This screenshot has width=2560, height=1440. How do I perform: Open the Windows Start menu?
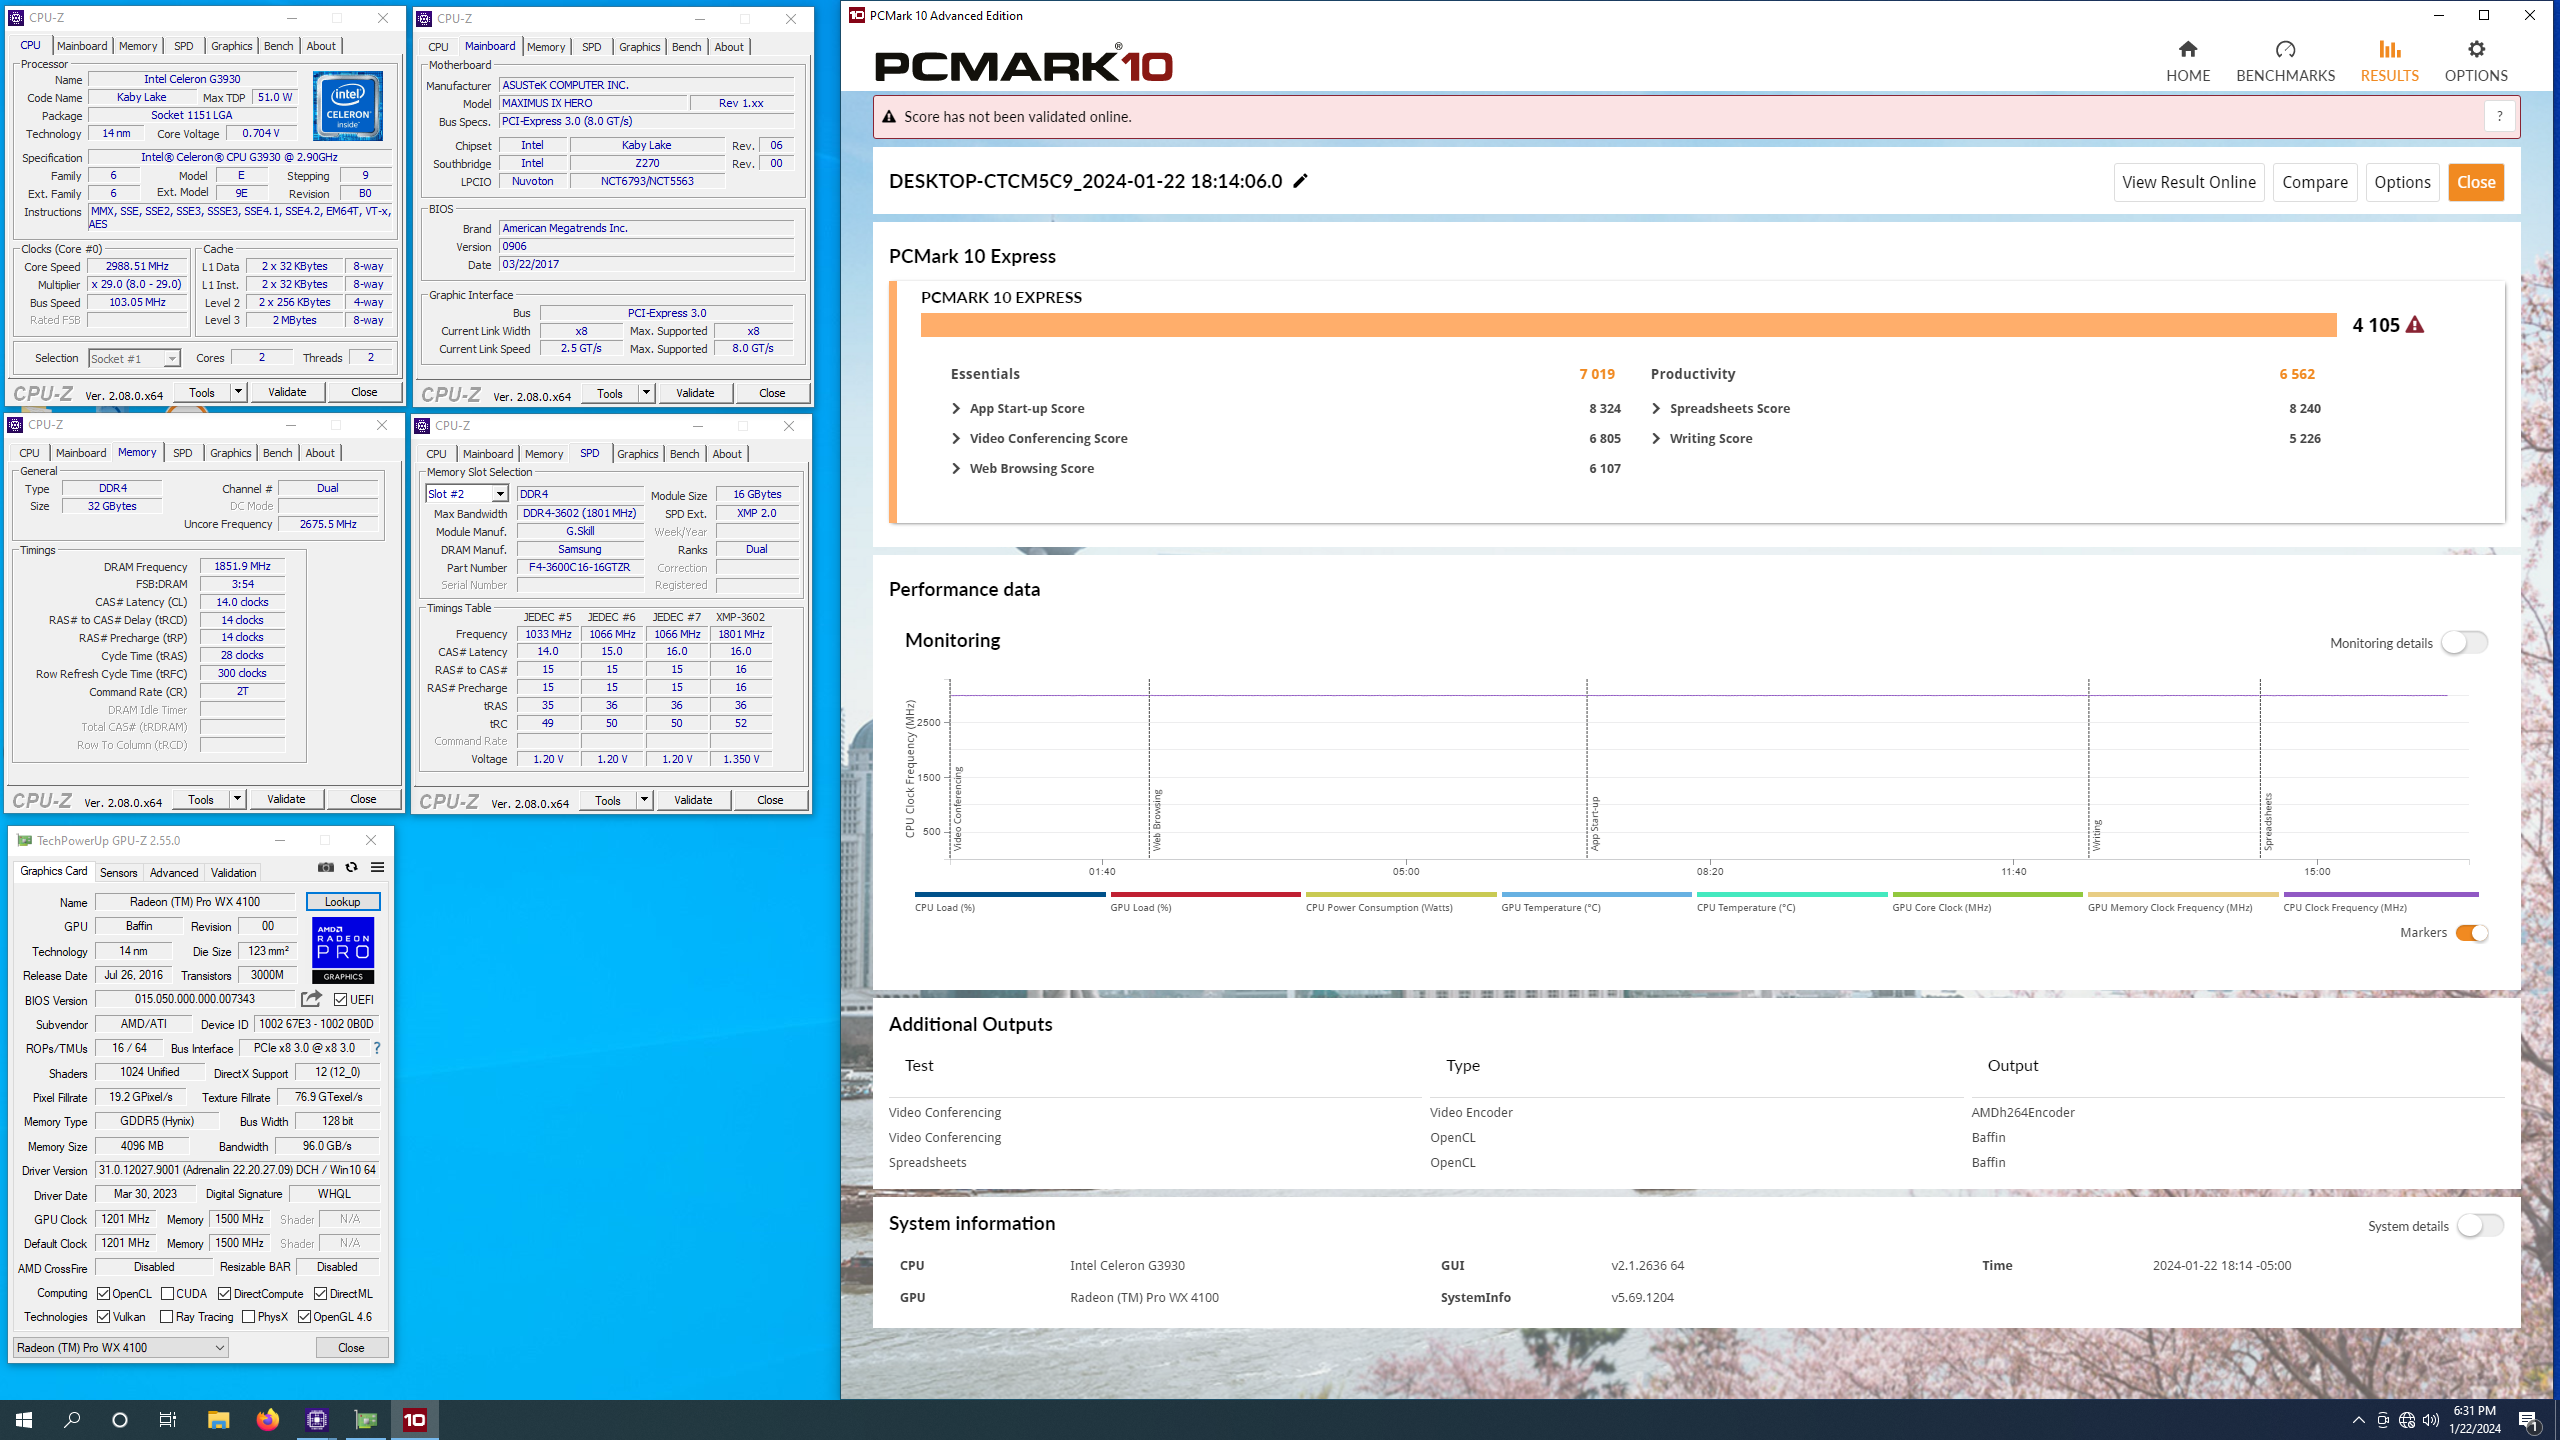tap(24, 1420)
